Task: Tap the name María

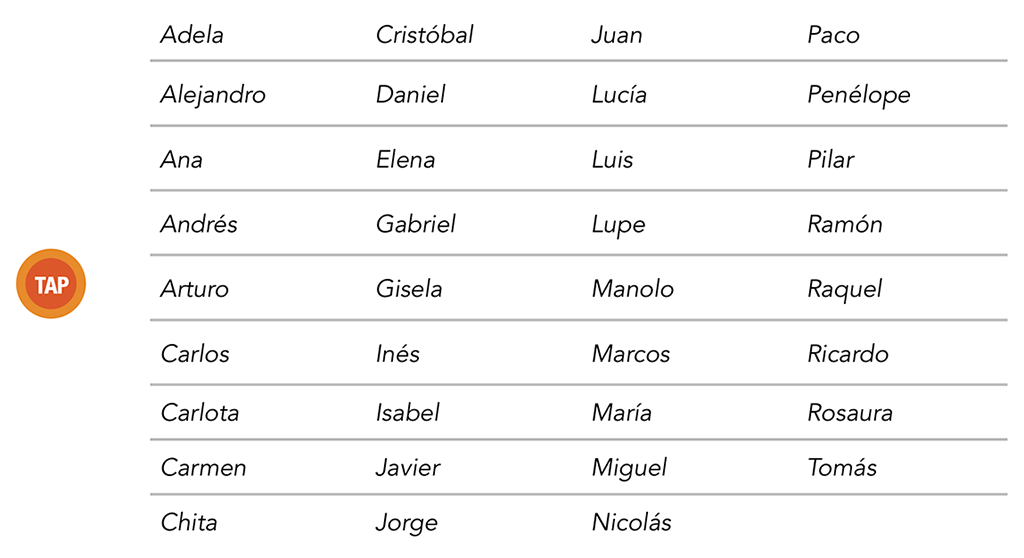Action: (x=621, y=412)
